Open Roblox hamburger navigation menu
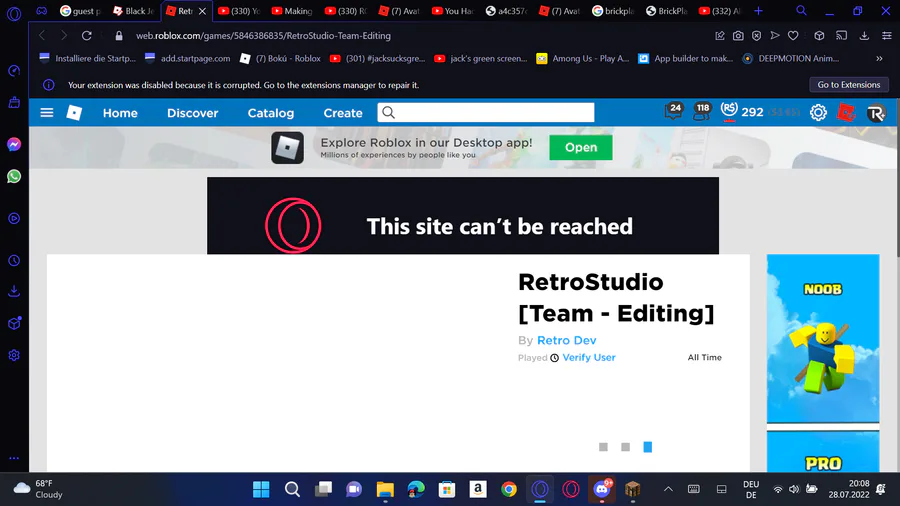 (x=46, y=112)
